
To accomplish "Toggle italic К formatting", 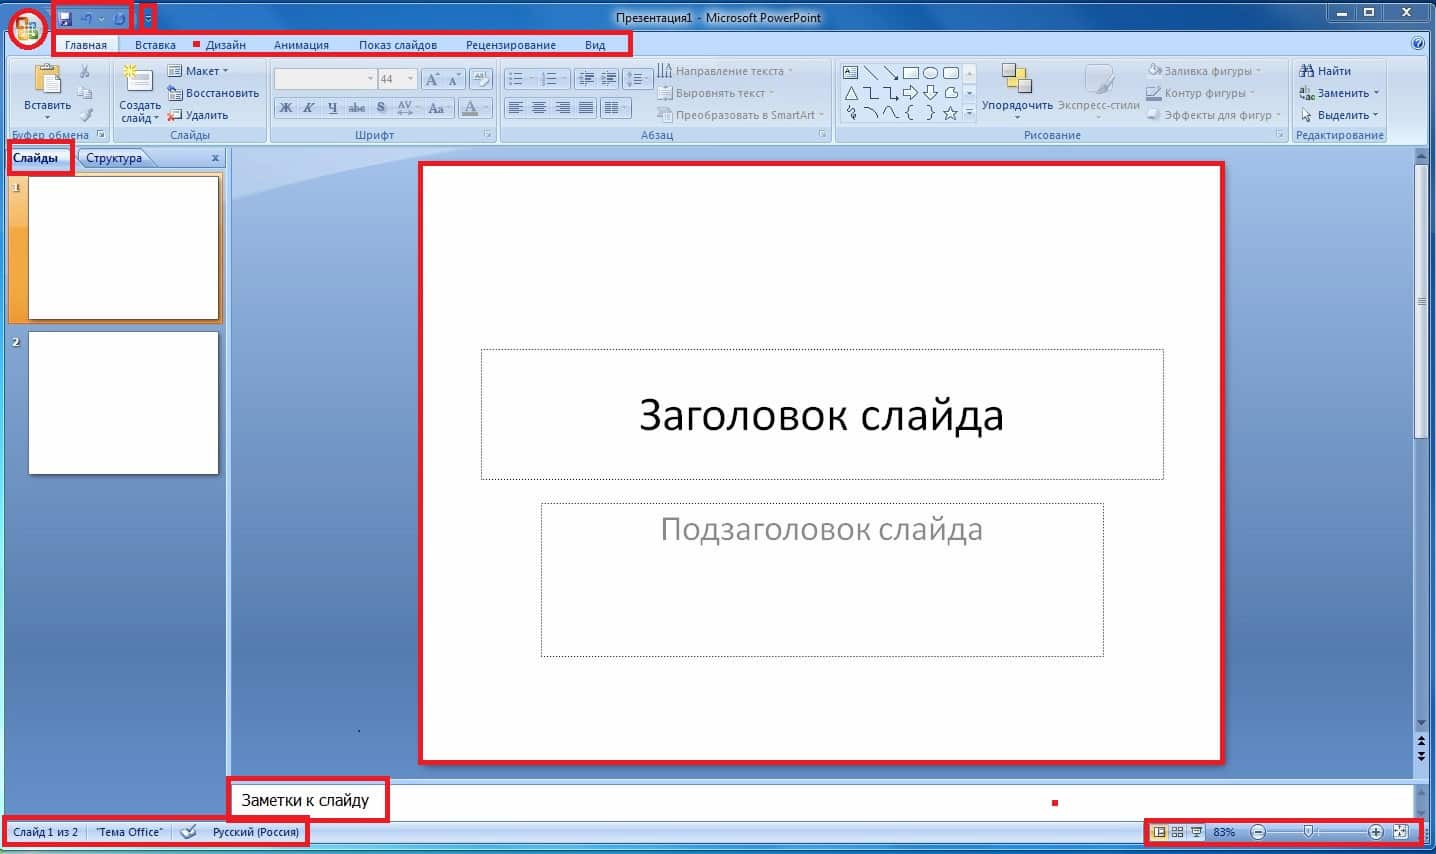I will [x=309, y=108].
